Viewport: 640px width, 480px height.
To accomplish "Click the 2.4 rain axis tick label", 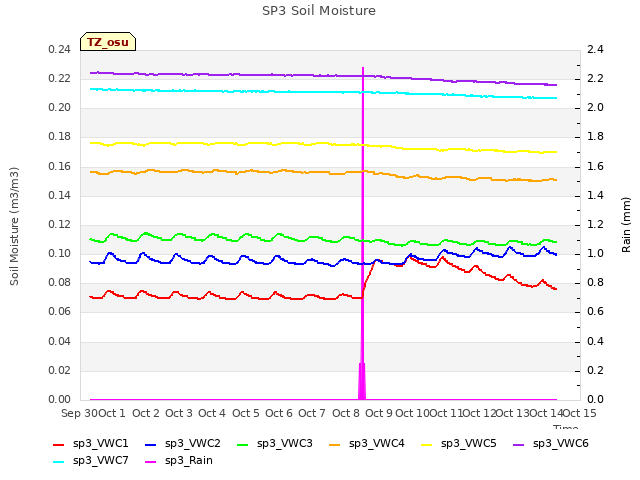I will pos(596,50).
